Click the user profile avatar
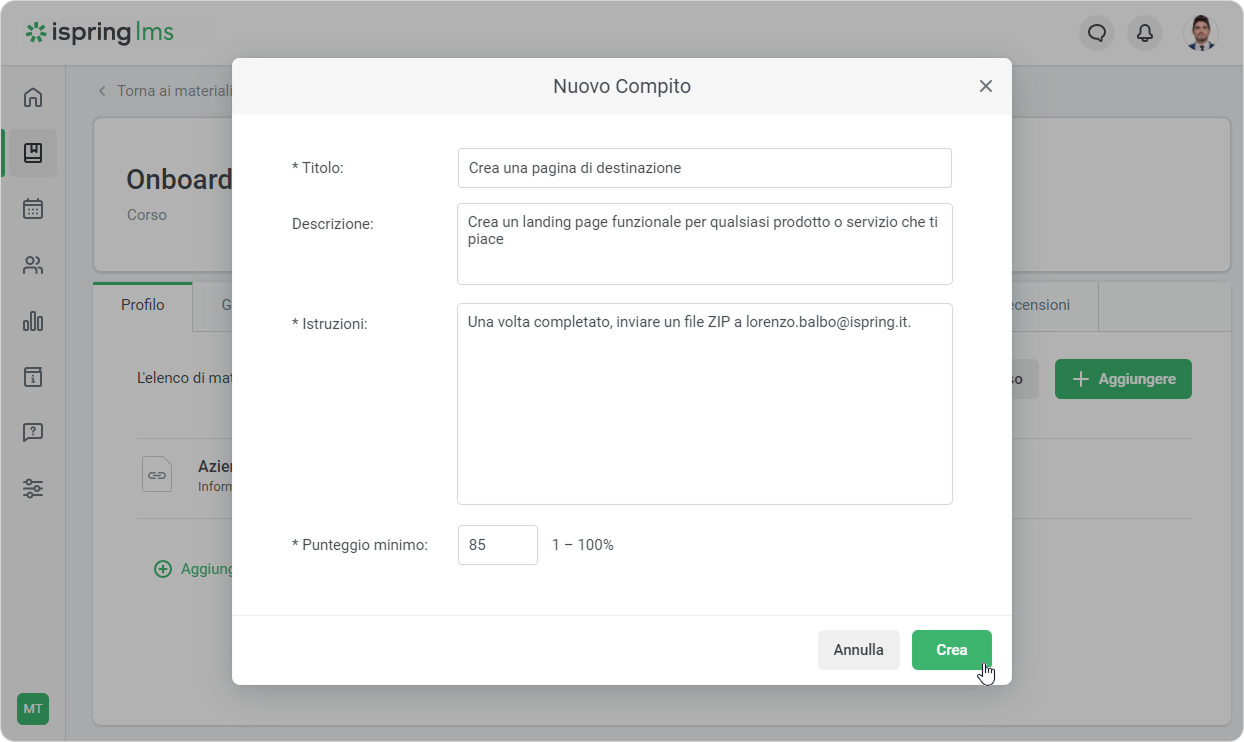Image resolution: width=1244 pixels, height=742 pixels. (x=1201, y=33)
